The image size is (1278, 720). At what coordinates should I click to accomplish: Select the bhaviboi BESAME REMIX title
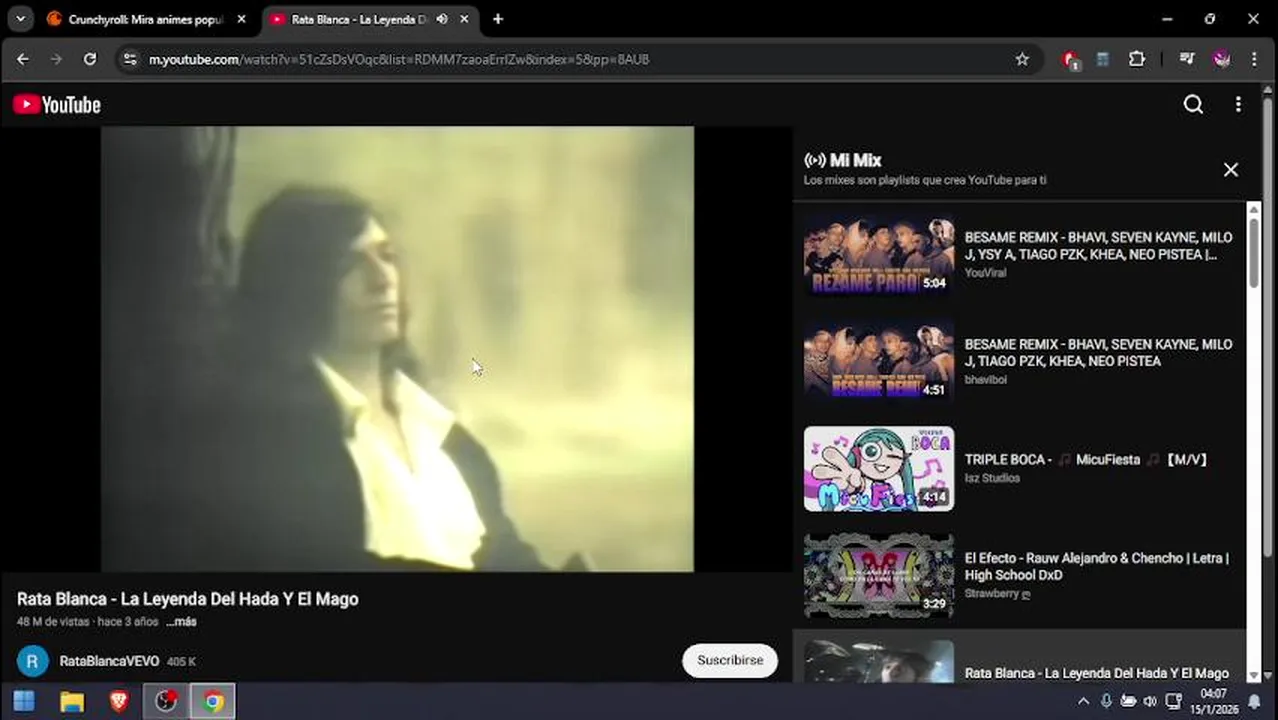tap(1098, 352)
